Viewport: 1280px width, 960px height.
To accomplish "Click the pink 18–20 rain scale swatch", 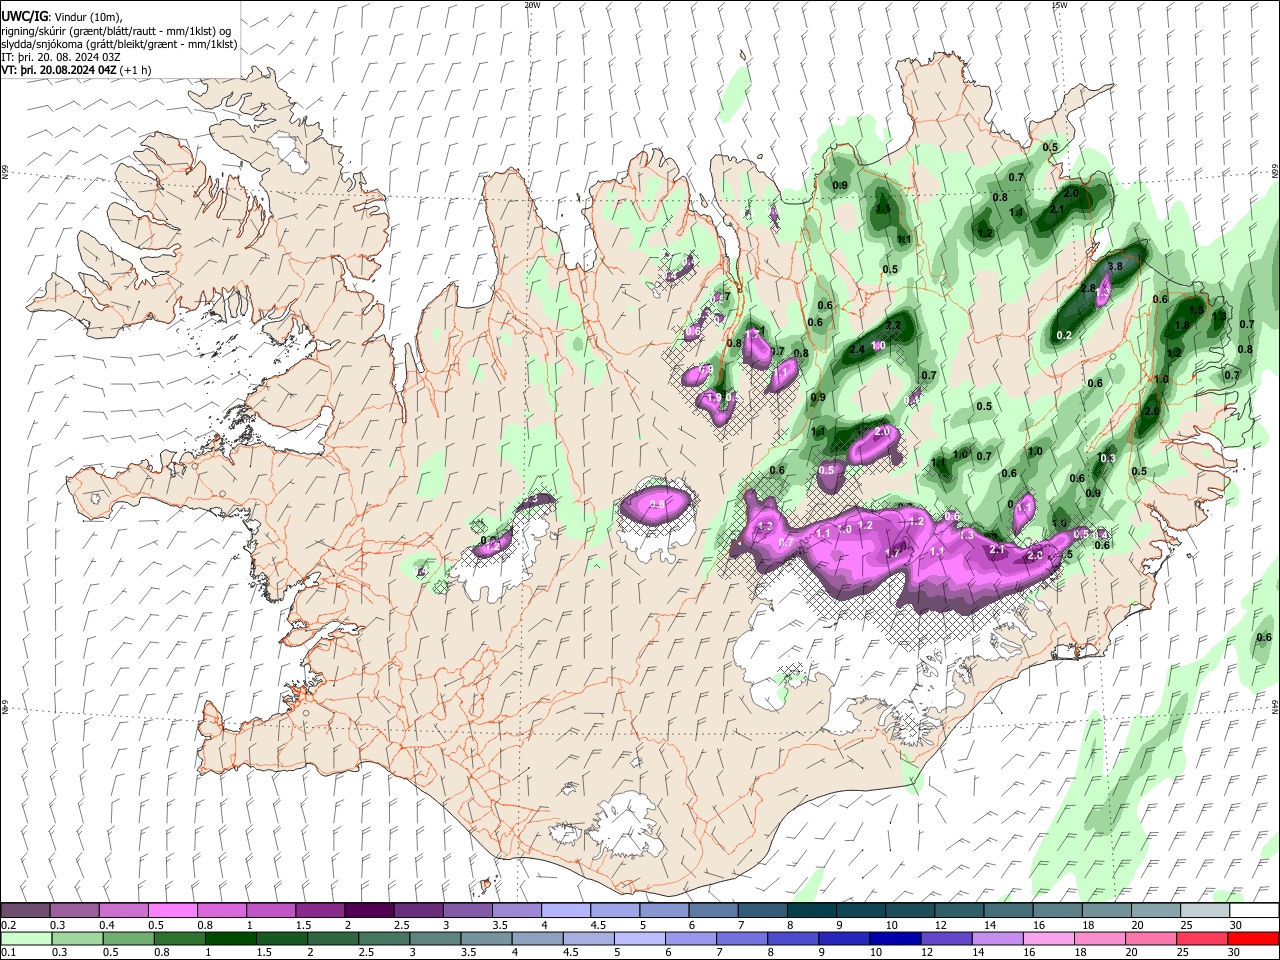I will (1100, 938).
